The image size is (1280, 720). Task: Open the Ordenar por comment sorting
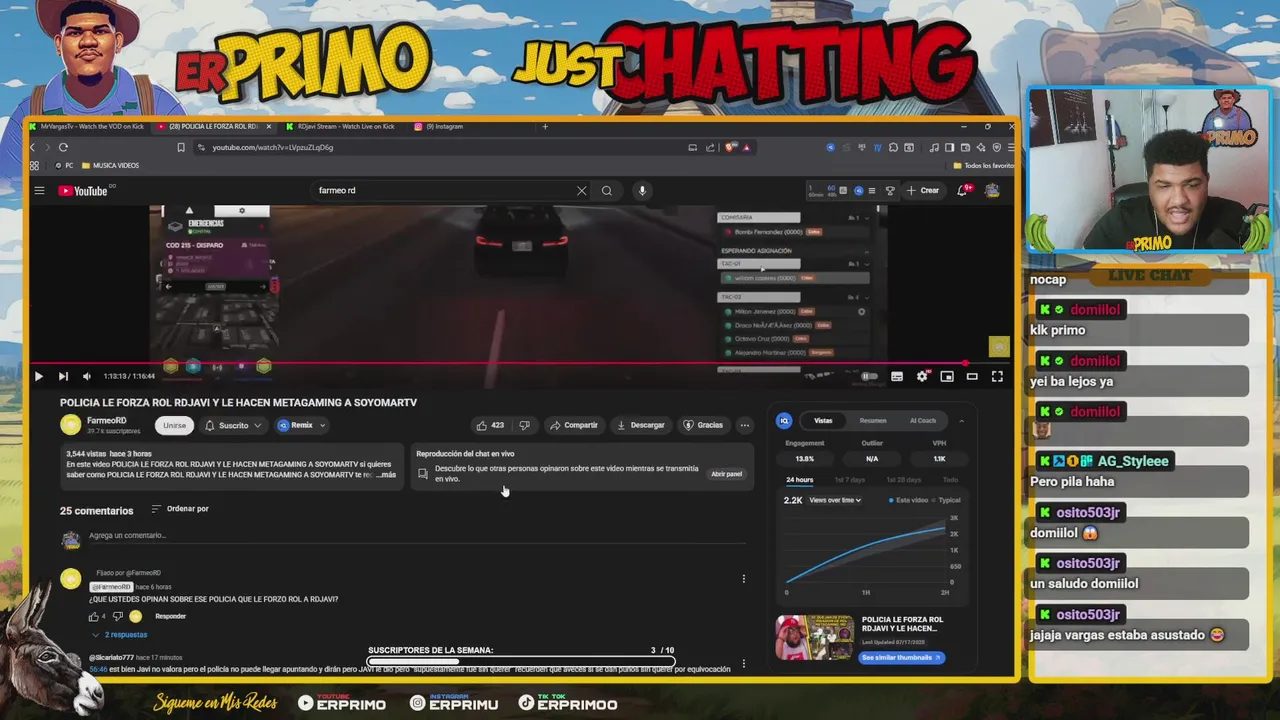click(x=180, y=509)
